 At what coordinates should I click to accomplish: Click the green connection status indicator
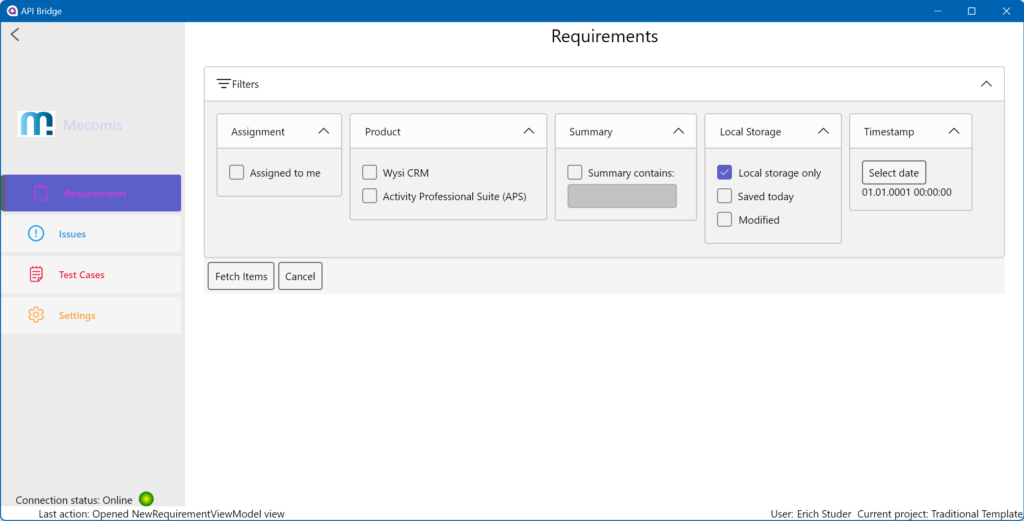point(146,499)
